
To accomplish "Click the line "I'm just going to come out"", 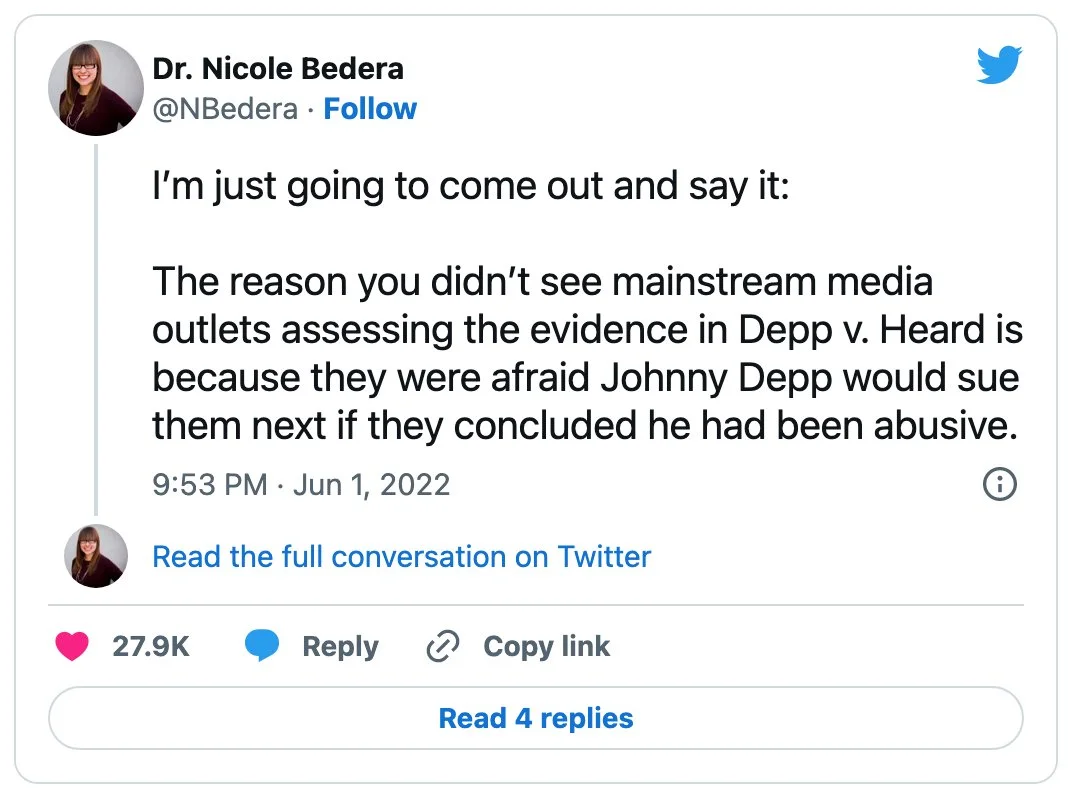I will pyautogui.click(x=470, y=187).
